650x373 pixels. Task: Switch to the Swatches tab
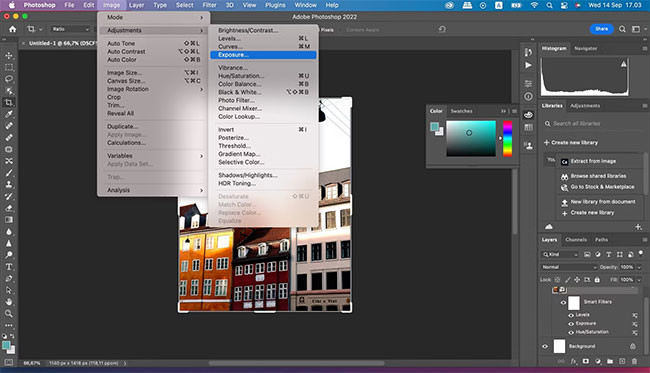[461, 111]
